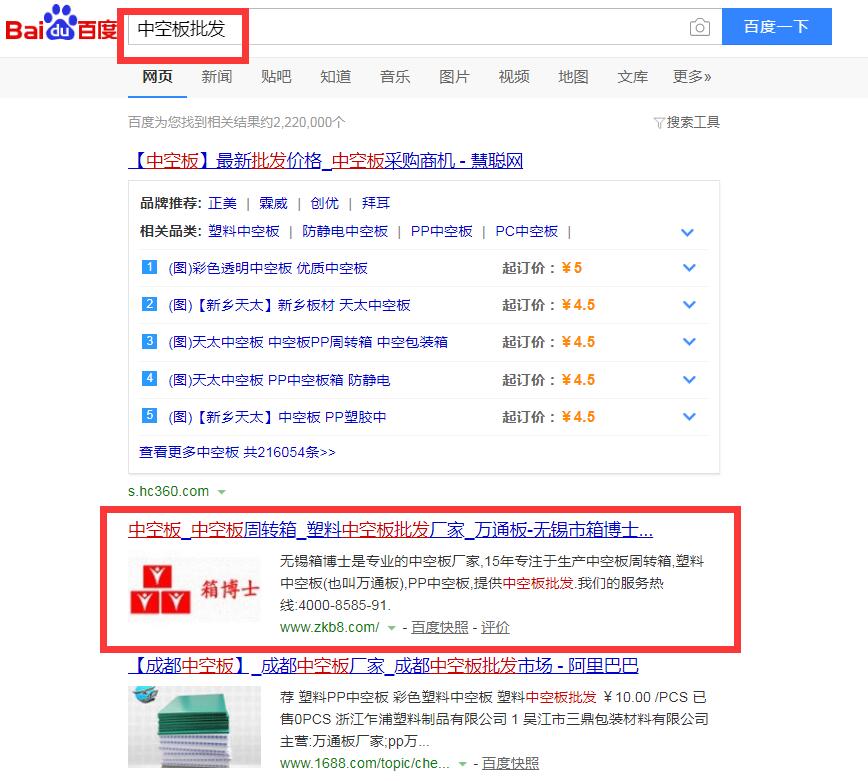Click the numbered badge 5 result icon

pos(149,415)
